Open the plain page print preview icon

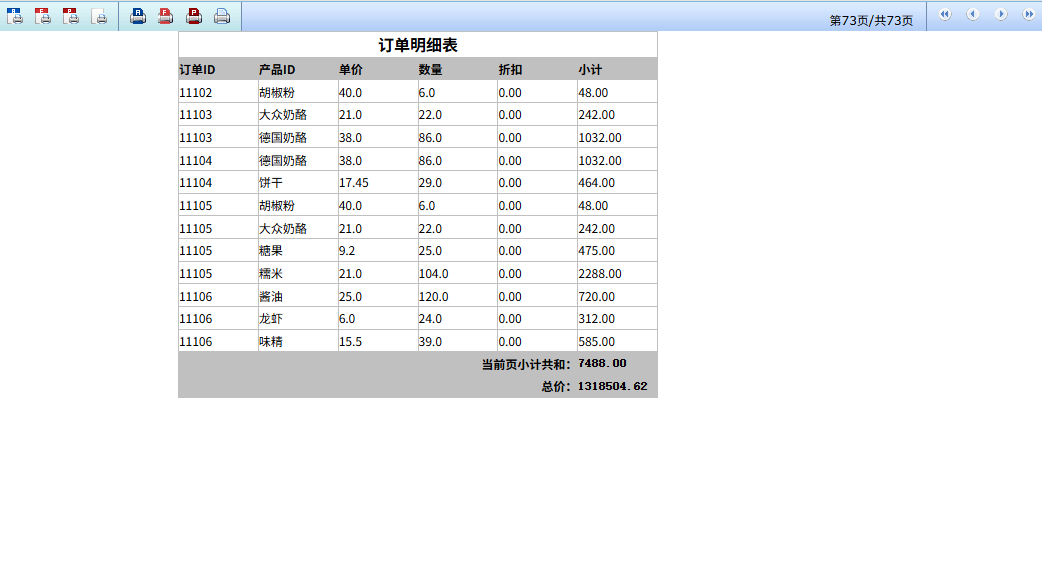click(x=98, y=16)
